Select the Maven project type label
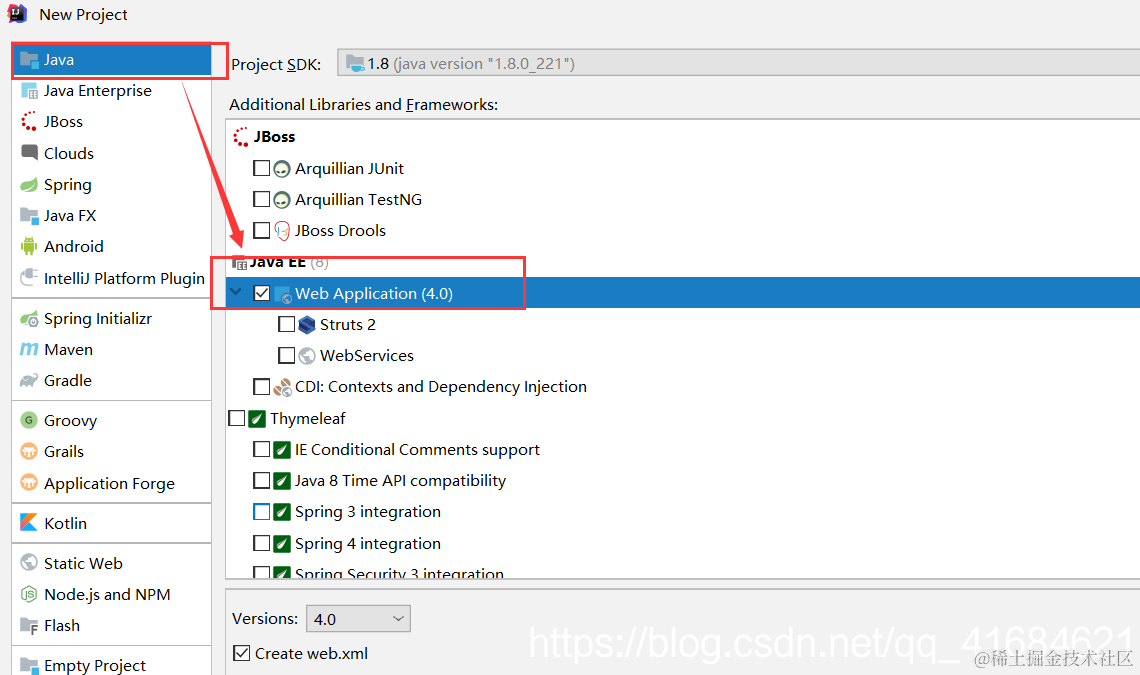 click(68, 350)
